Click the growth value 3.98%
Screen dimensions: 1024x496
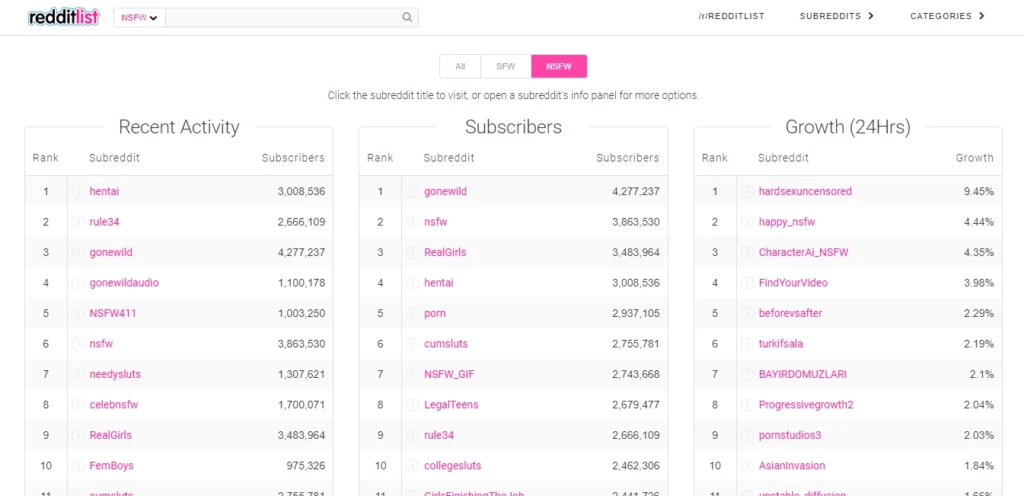click(x=978, y=283)
